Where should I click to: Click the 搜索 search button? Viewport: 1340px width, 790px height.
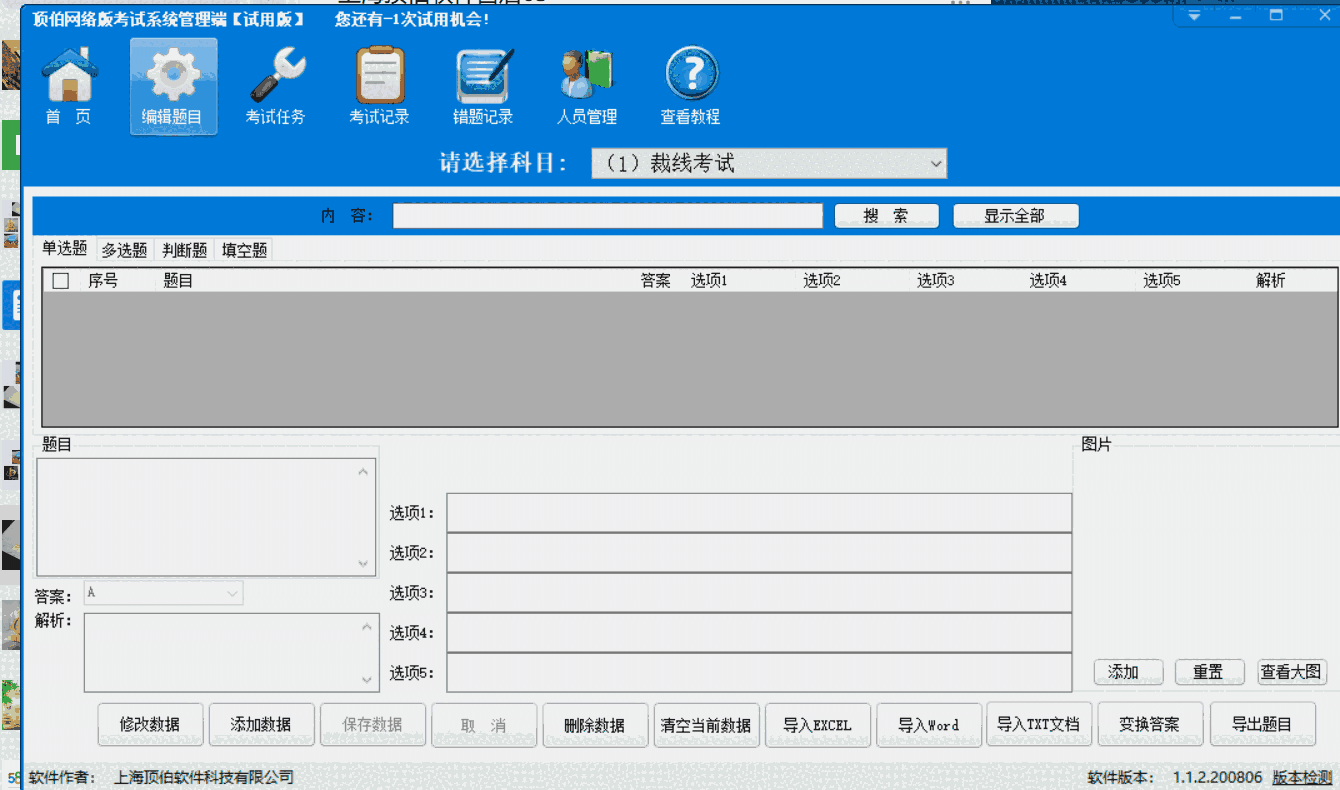point(886,215)
